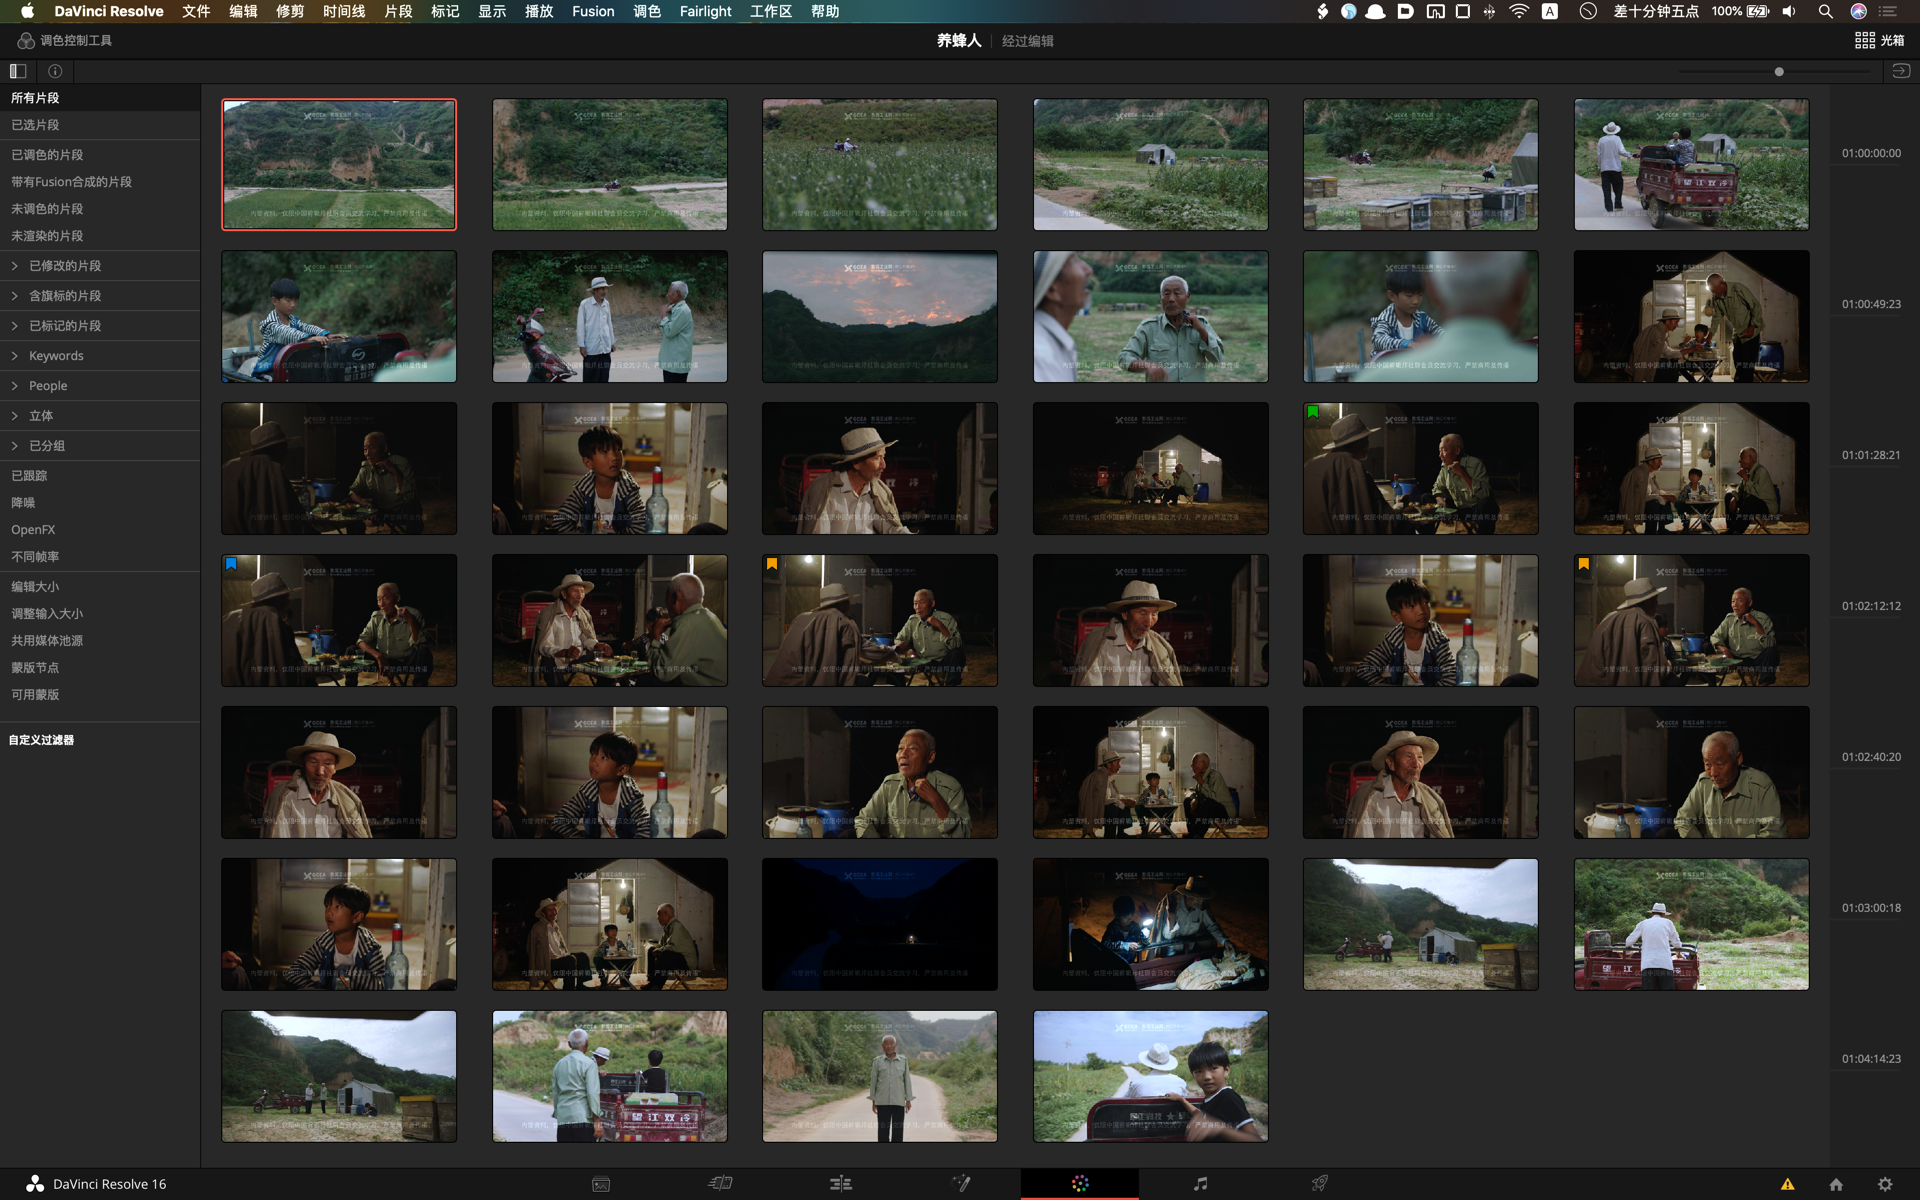Select the 未调色的片段 filter
The height and width of the screenshot is (1200, 1920).
pyautogui.click(x=47, y=209)
